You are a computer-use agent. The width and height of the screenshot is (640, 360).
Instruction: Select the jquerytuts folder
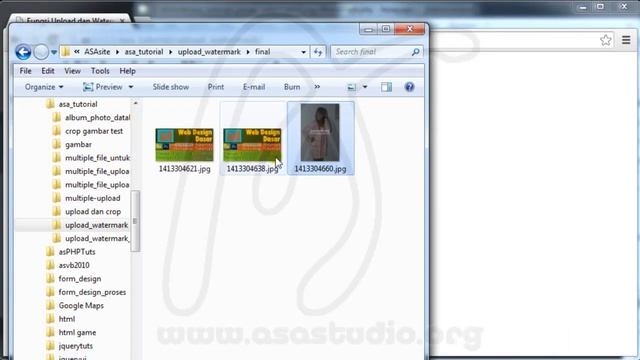[76, 346]
